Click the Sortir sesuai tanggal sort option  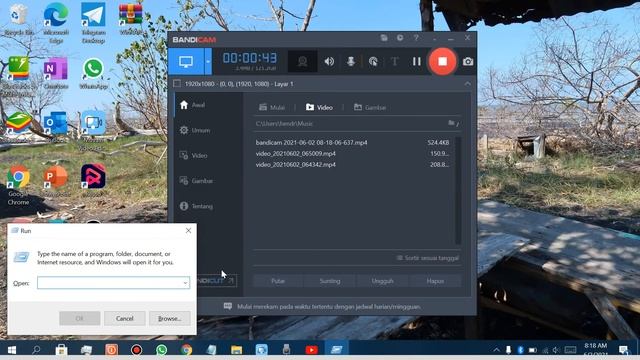(x=428, y=258)
